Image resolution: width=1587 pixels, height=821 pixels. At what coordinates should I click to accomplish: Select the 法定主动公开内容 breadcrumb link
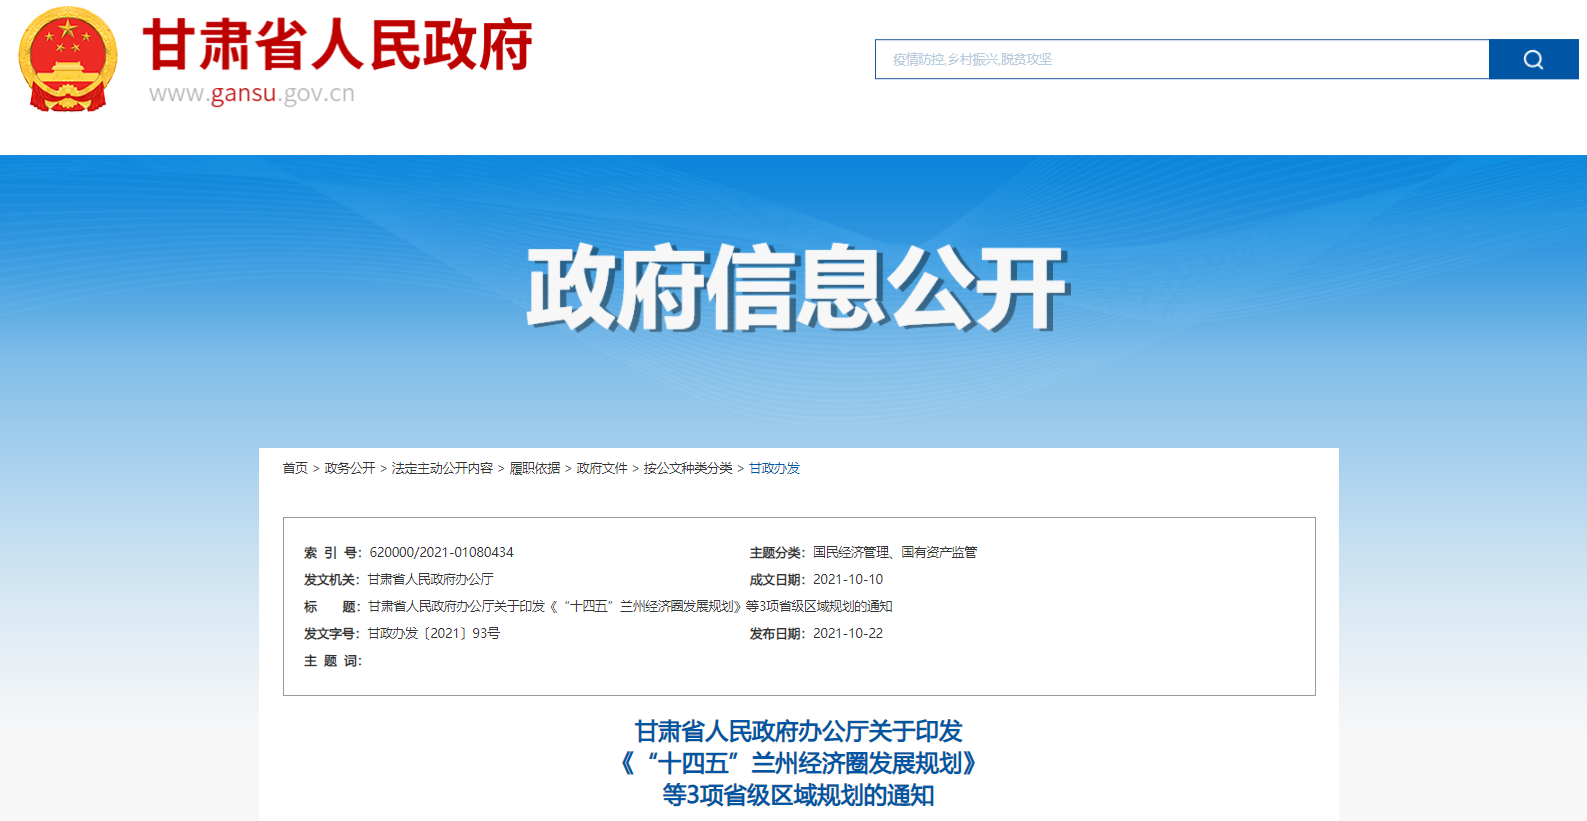point(442,468)
